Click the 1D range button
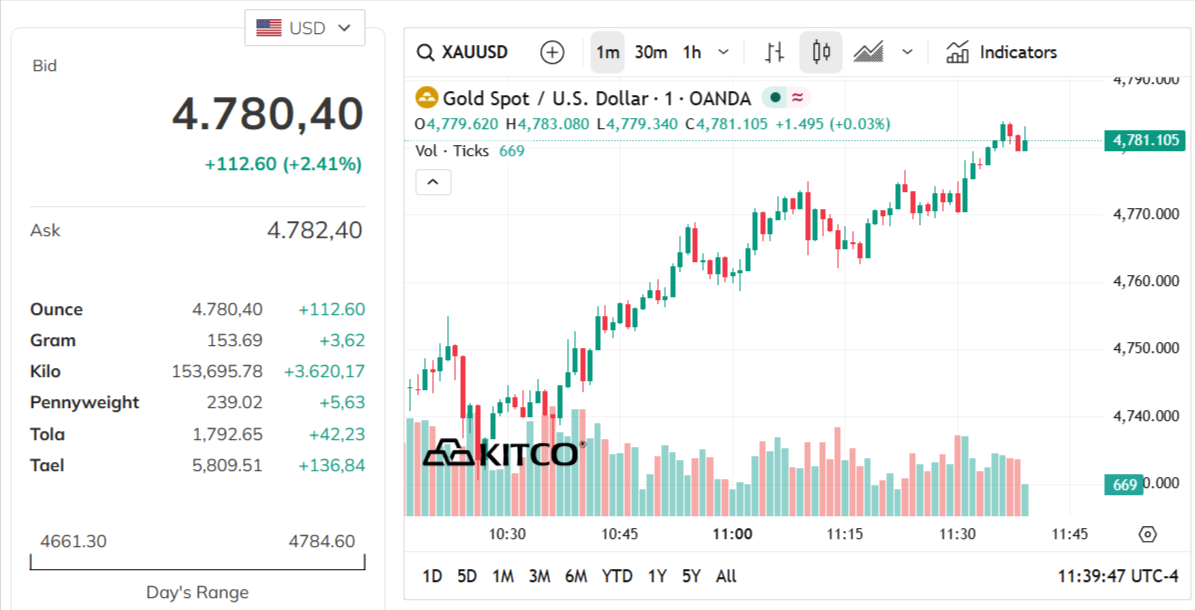Viewport: 1195px width, 610px height. click(432, 576)
